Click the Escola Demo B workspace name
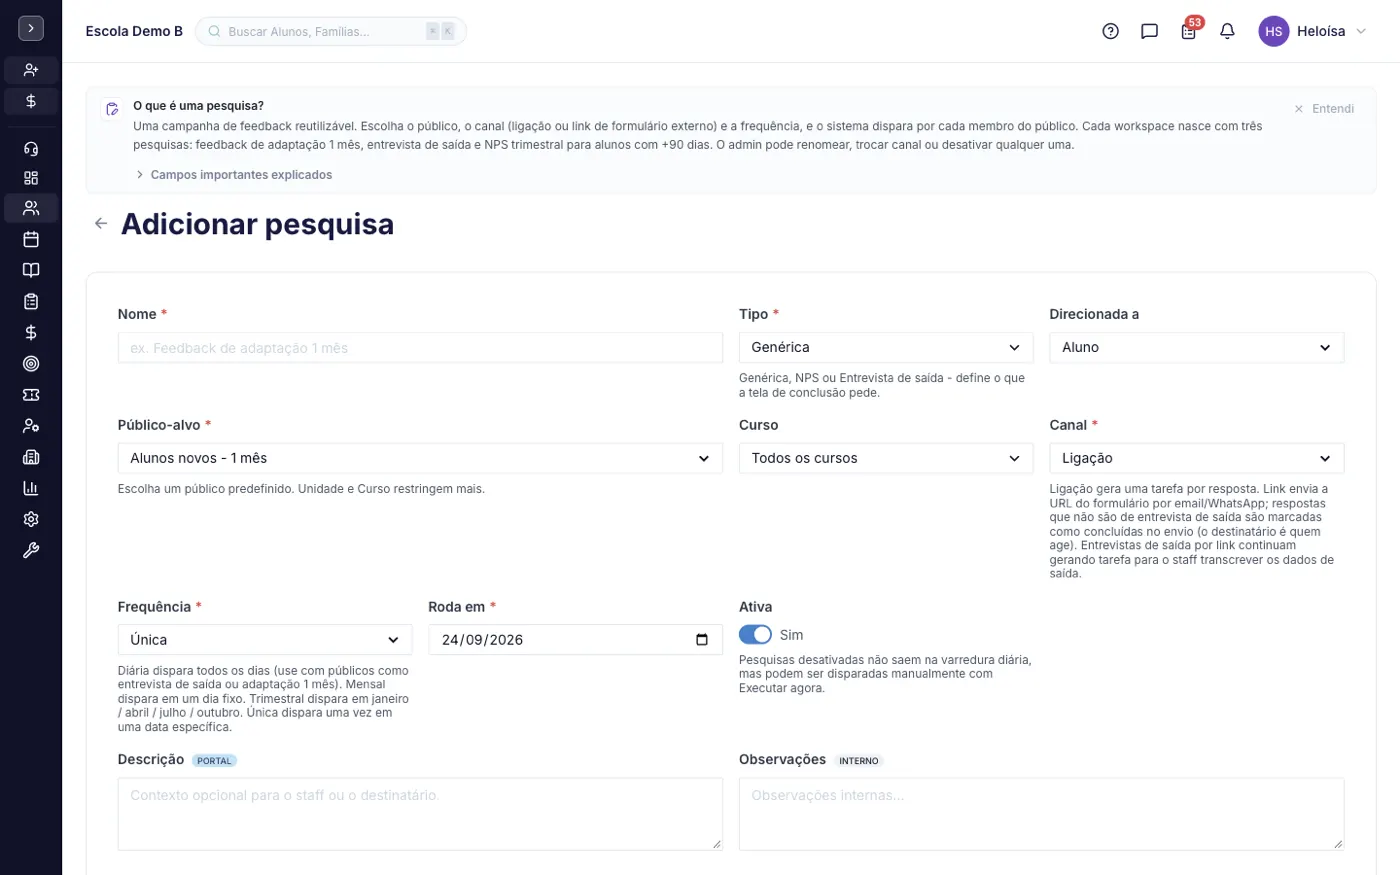The image size is (1400, 875). pyautogui.click(x=134, y=31)
